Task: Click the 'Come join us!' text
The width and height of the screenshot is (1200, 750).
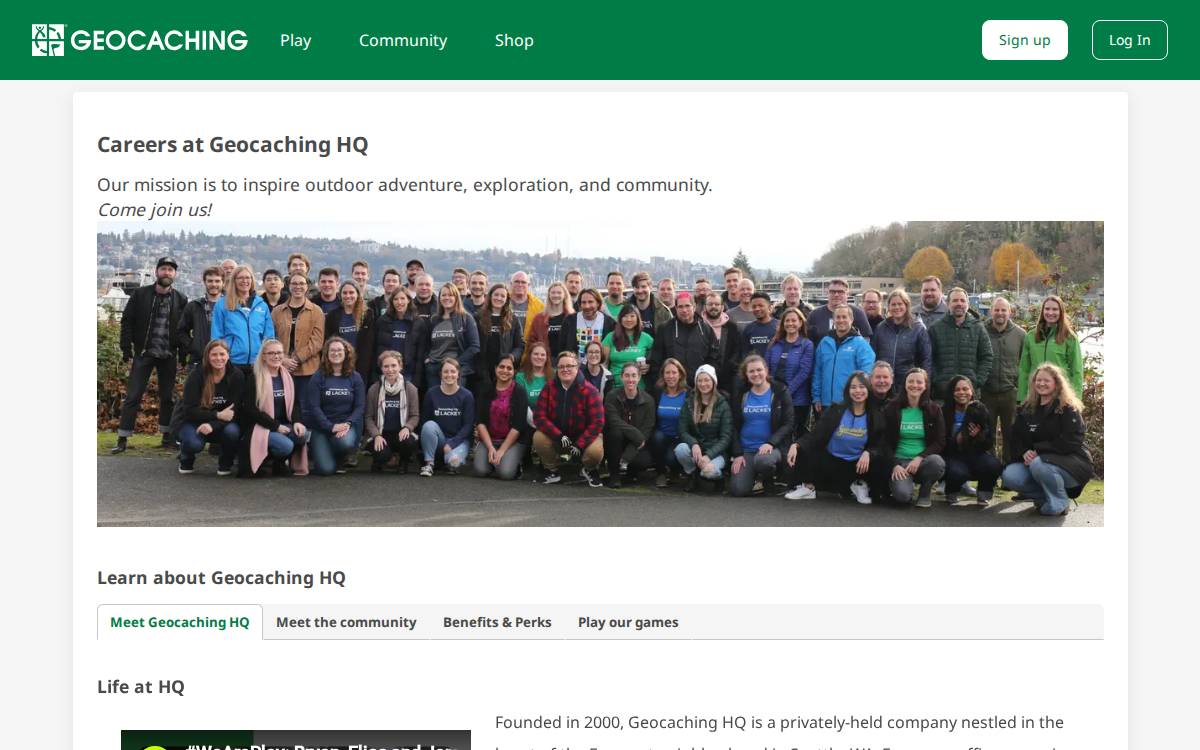Action: (154, 210)
